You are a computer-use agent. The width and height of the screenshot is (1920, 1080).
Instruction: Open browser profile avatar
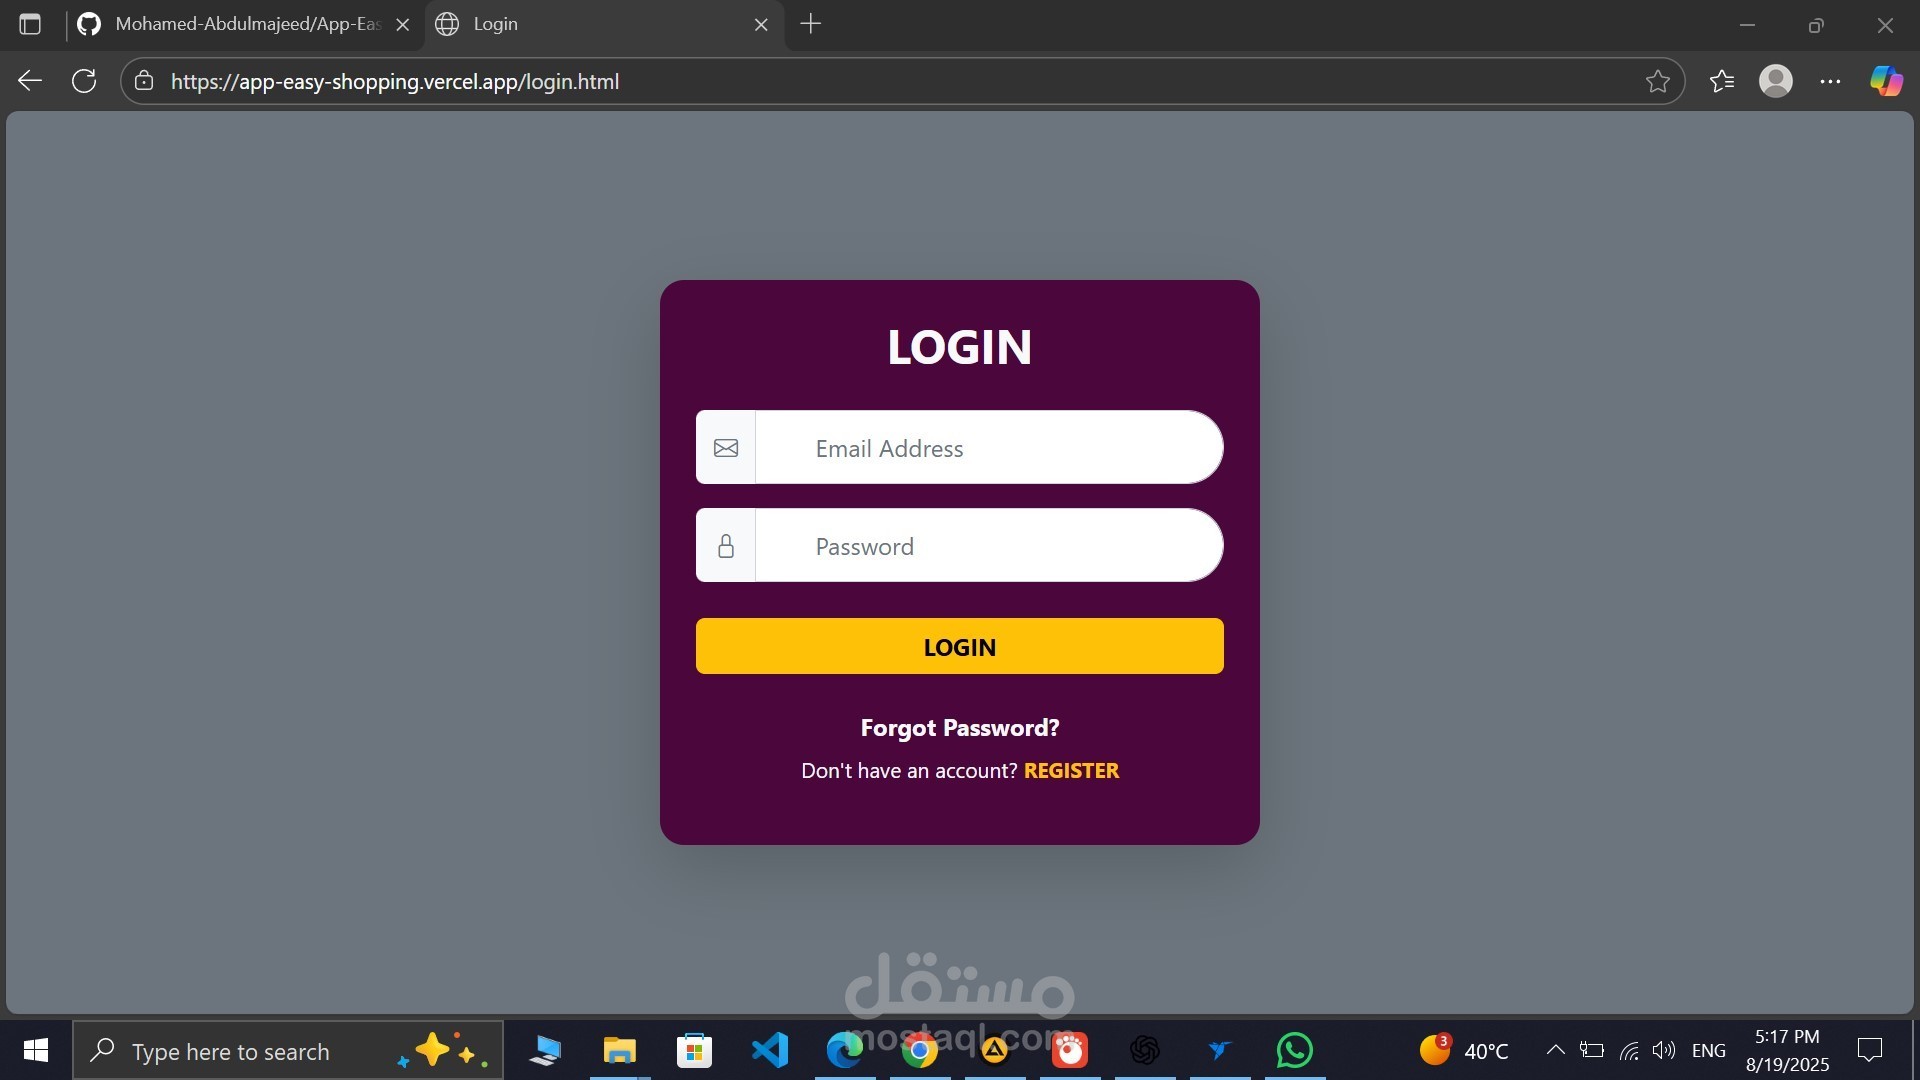pyautogui.click(x=1775, y=81)
